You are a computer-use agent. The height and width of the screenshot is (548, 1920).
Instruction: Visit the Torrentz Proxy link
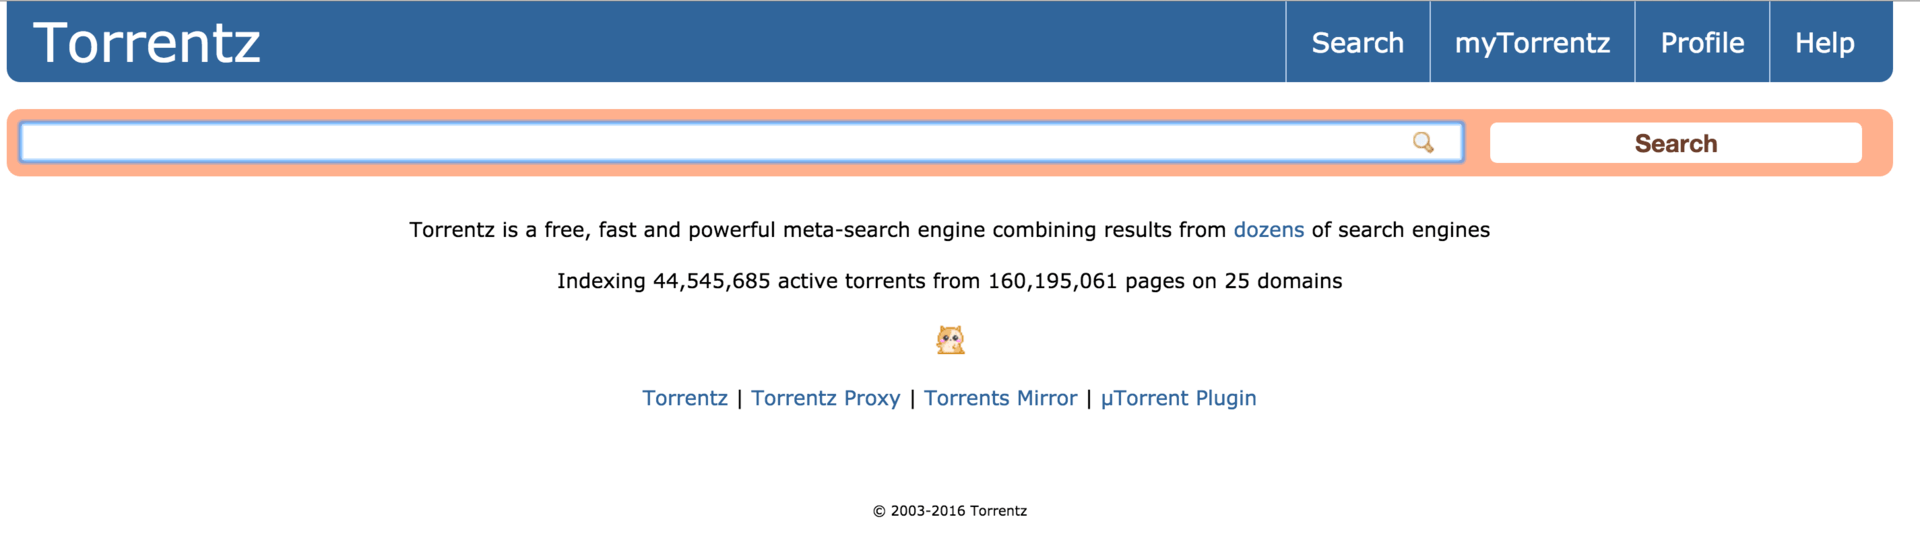click(826, 398)
